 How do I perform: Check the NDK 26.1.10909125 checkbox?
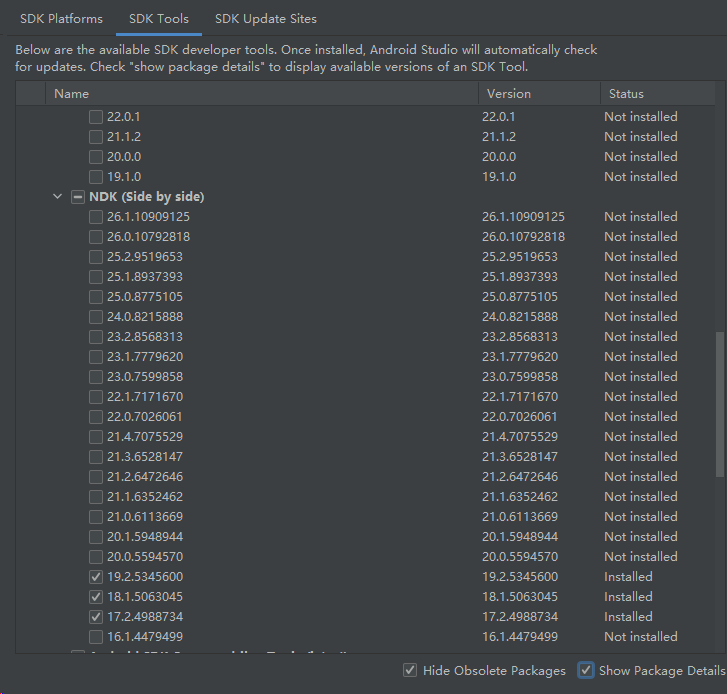96,217
